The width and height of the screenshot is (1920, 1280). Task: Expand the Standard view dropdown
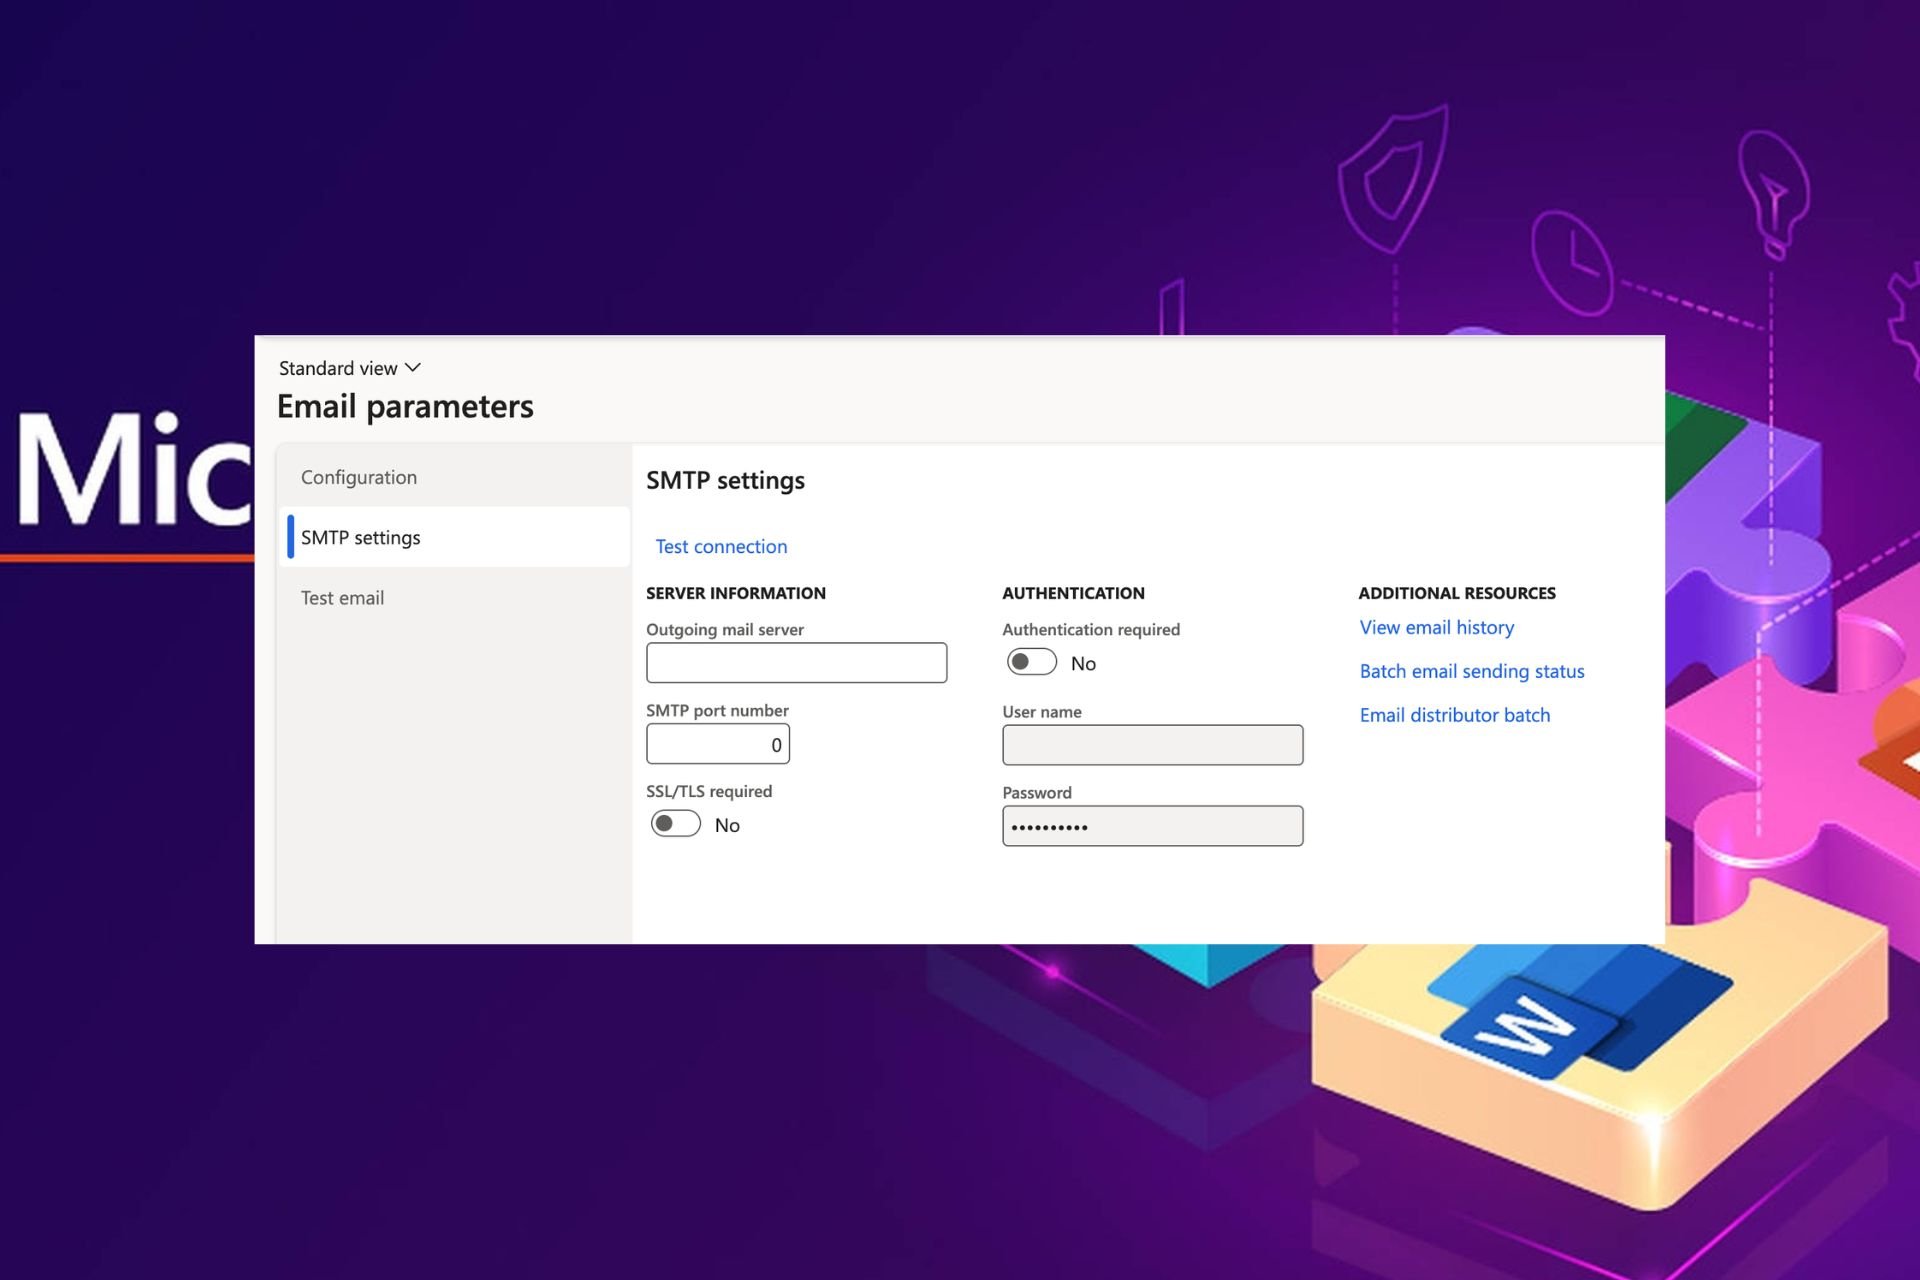[350, 368]
